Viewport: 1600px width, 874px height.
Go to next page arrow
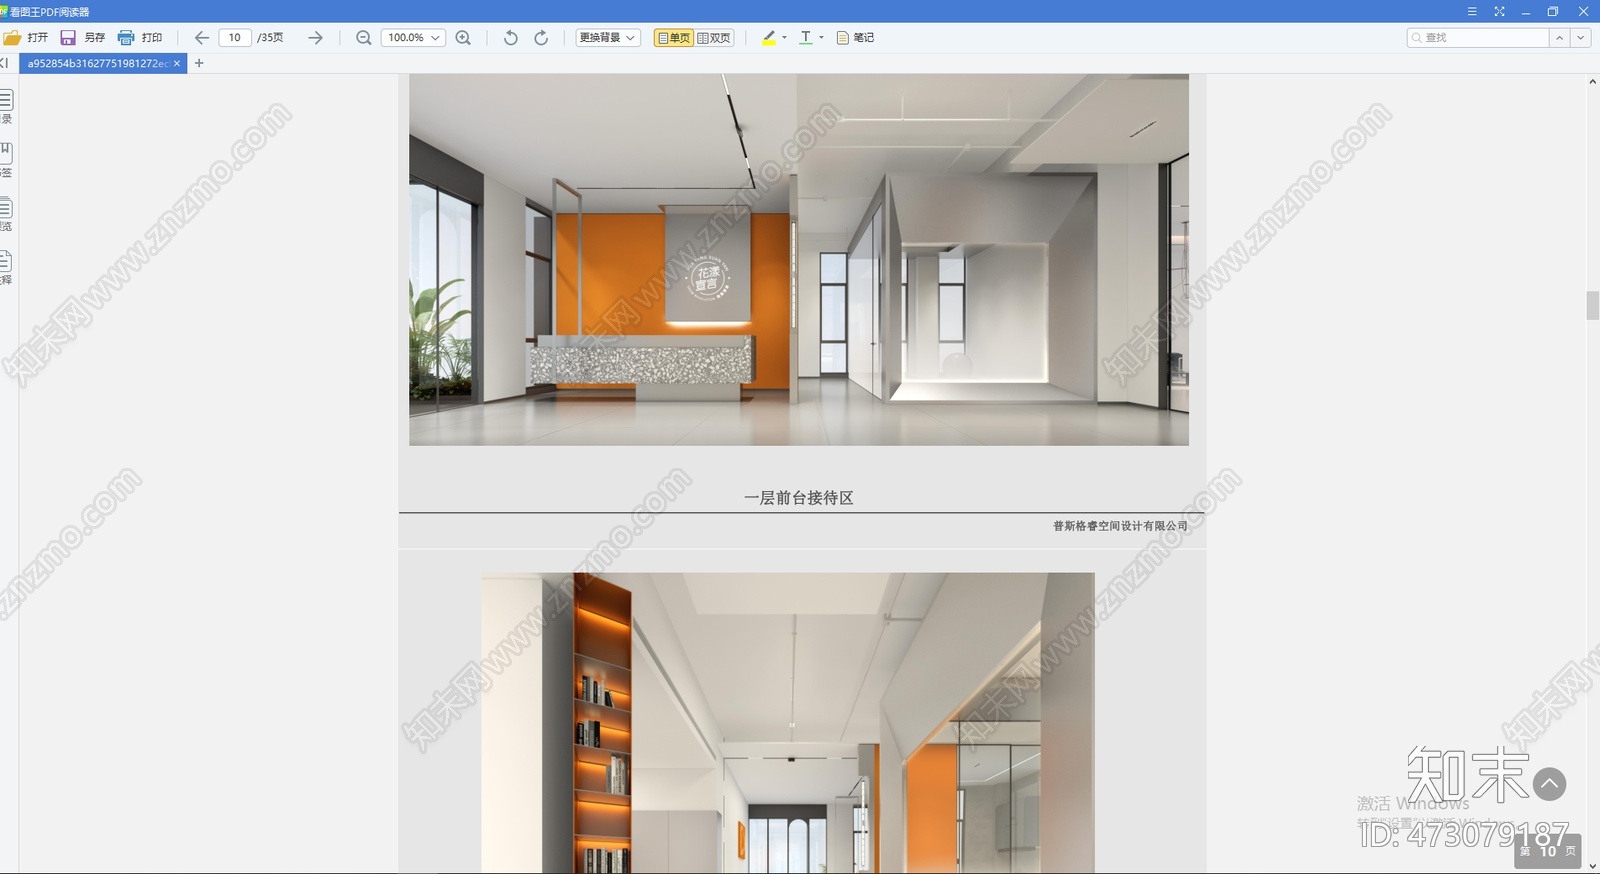point(315,37)
